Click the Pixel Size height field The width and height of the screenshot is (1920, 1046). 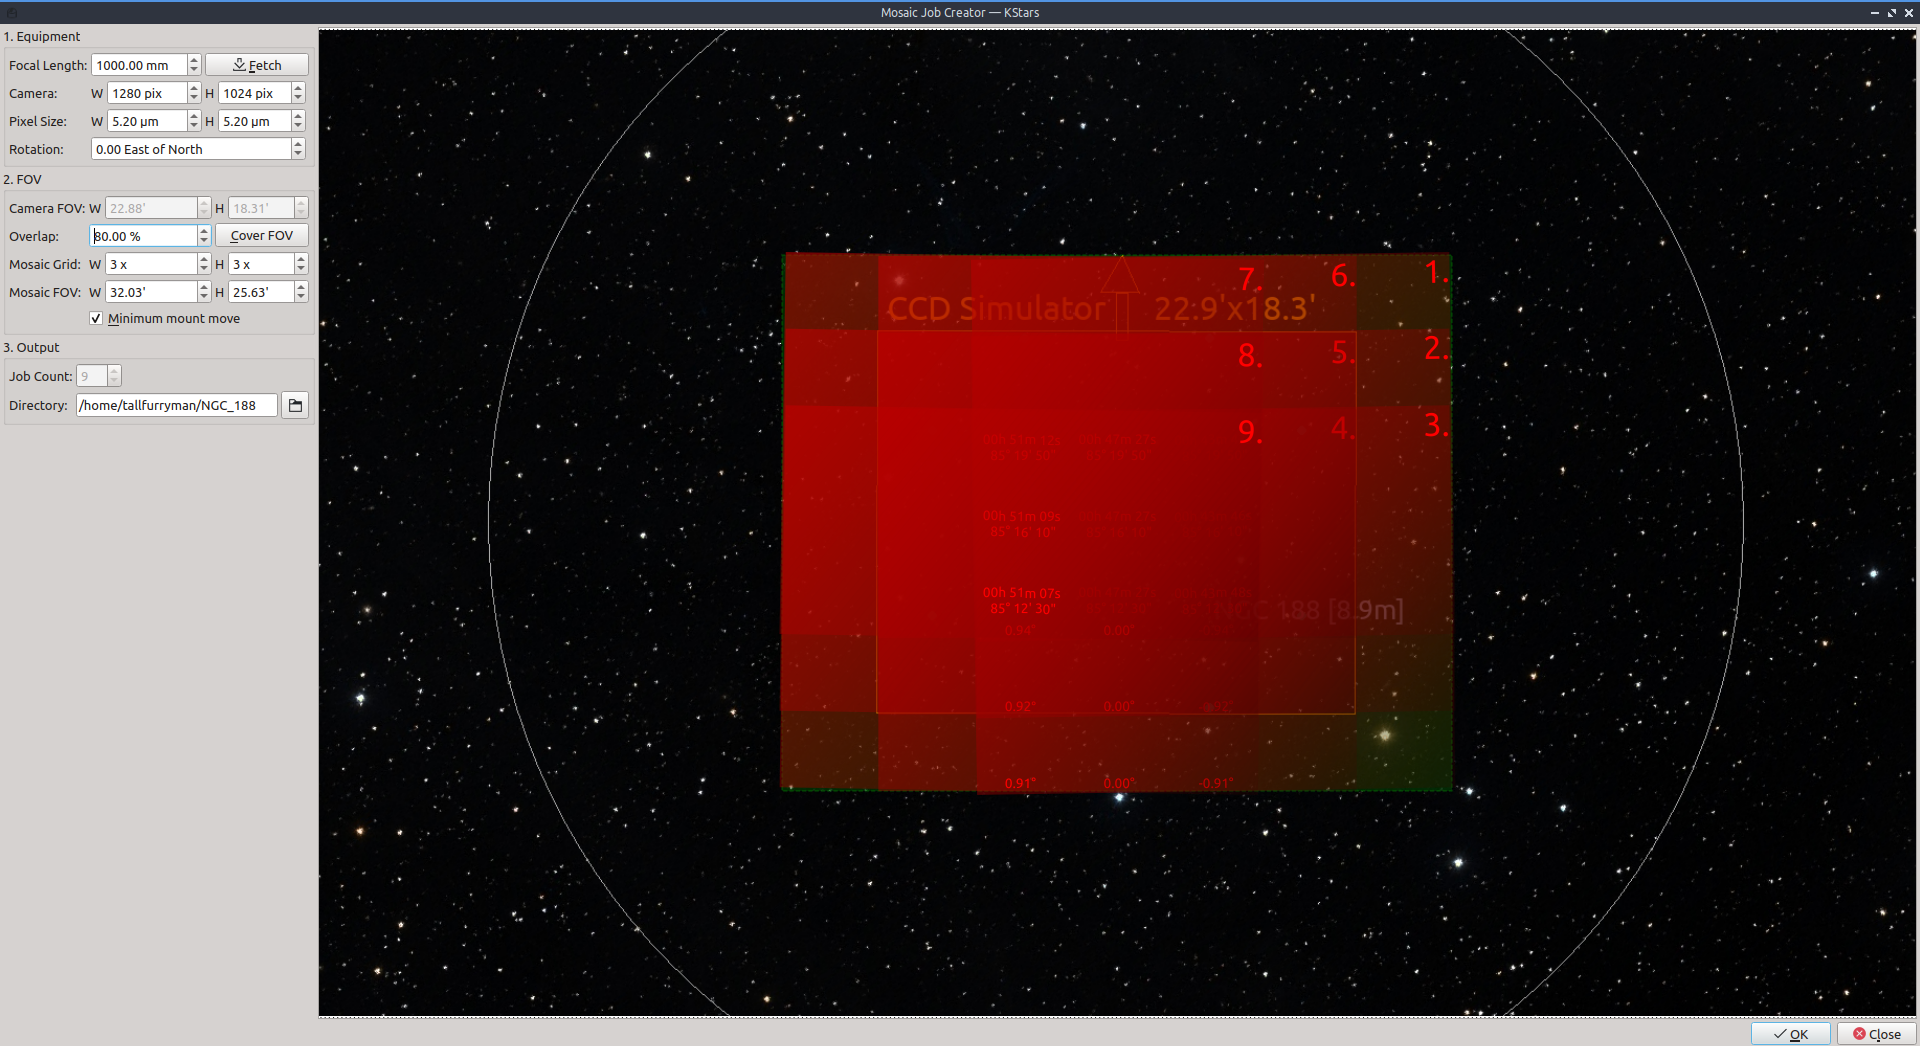pos(254,121)
